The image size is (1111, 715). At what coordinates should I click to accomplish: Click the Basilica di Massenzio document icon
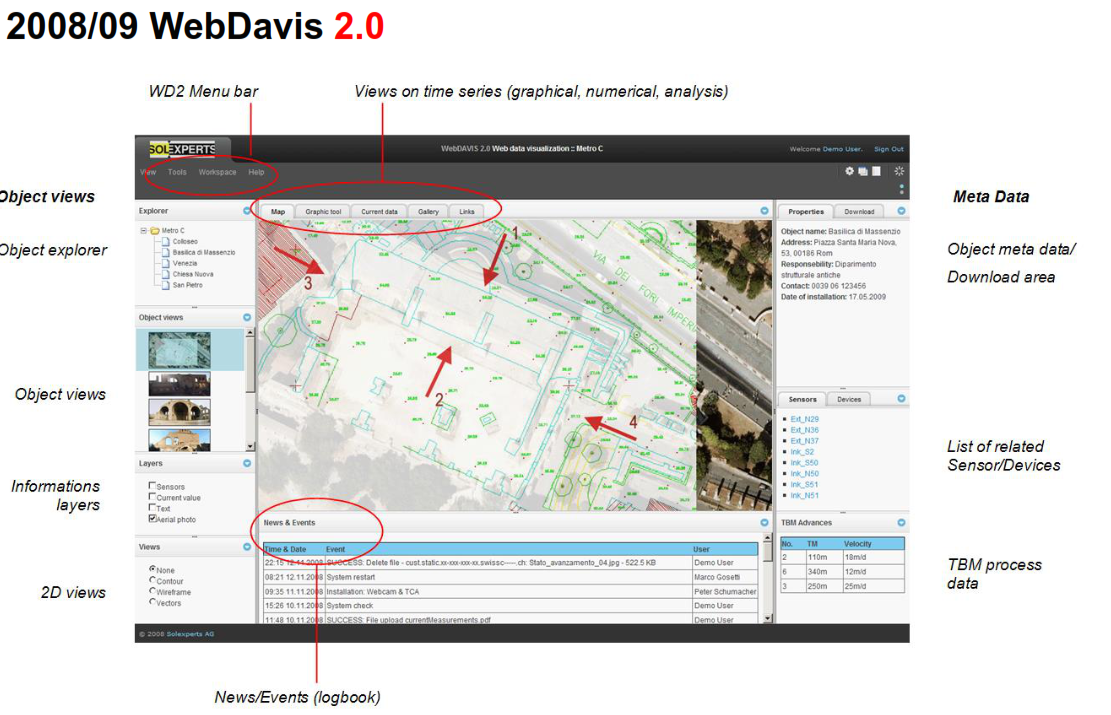pyautogui.click(x=166, y=252)
